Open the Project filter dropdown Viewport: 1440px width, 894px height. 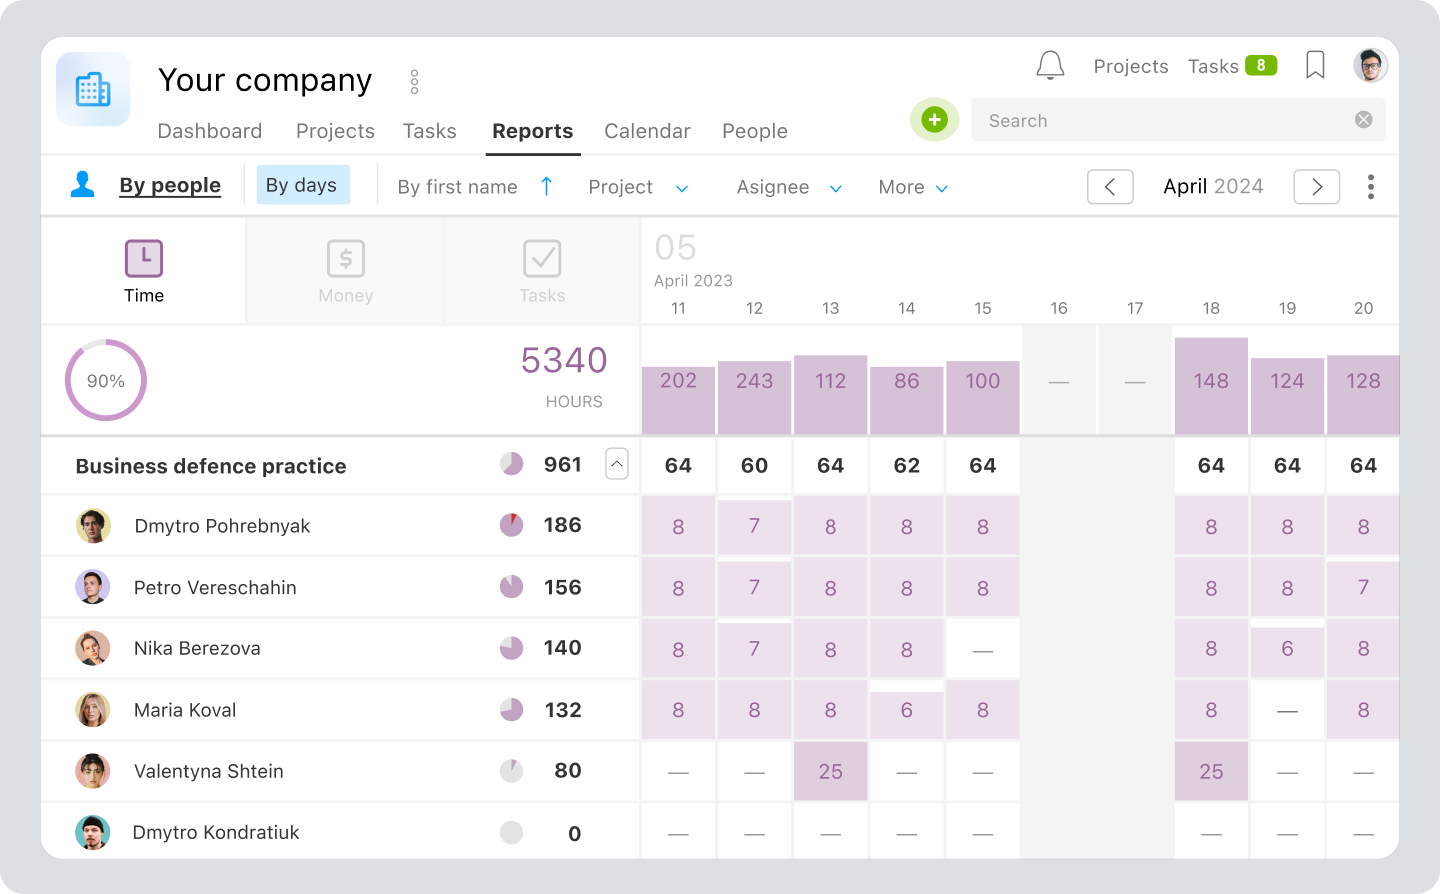(x=638, y=187)
